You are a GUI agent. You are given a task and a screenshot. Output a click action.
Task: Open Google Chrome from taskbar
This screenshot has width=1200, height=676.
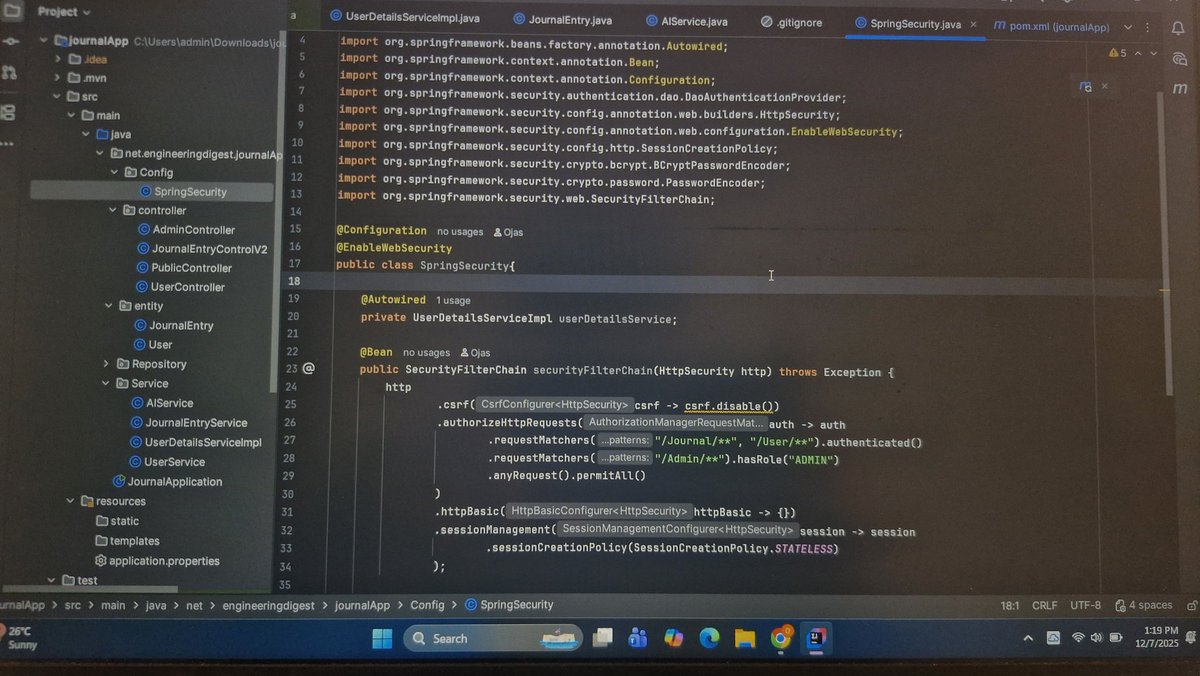click(781, 638)
